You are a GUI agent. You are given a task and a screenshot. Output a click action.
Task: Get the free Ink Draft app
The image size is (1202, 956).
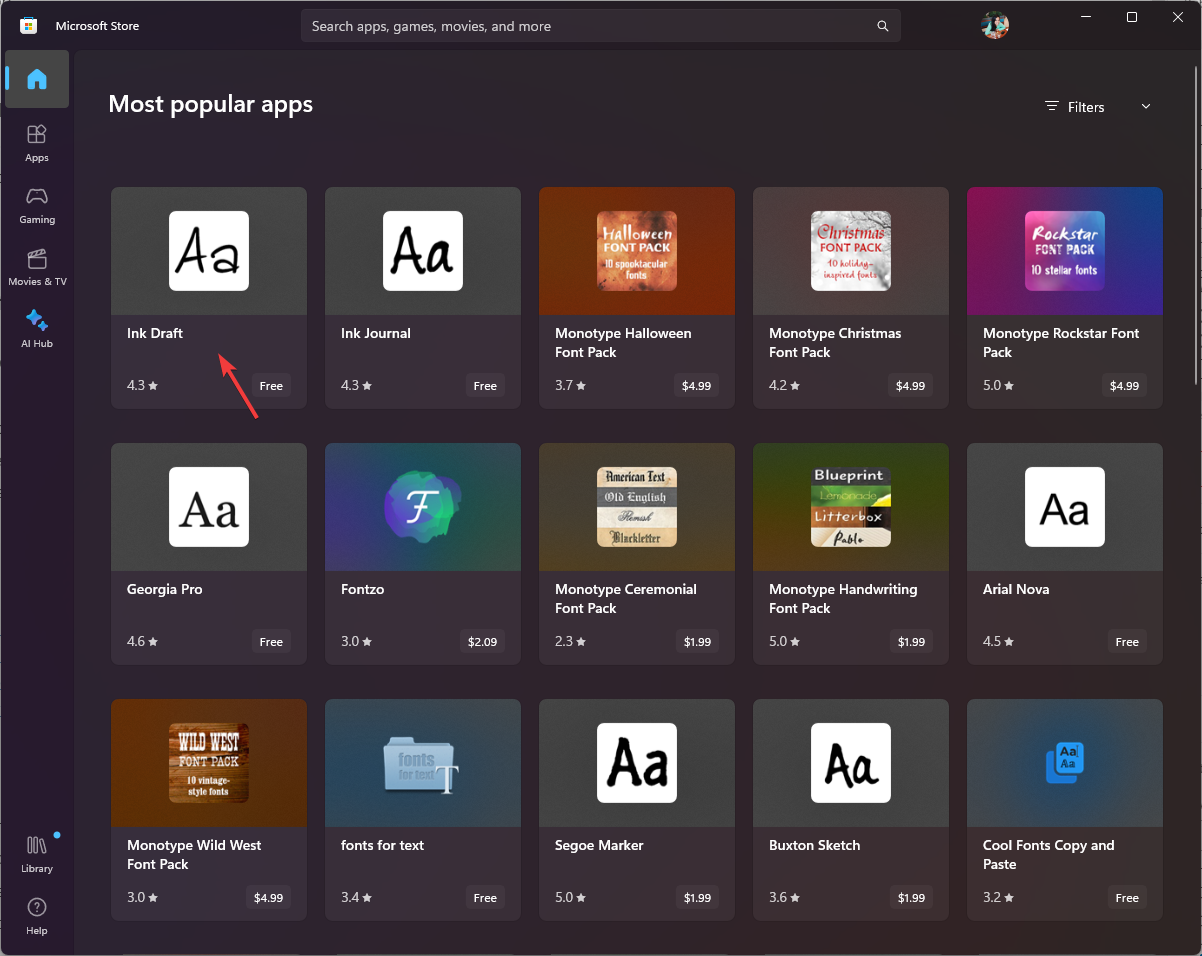coord(270,385)
